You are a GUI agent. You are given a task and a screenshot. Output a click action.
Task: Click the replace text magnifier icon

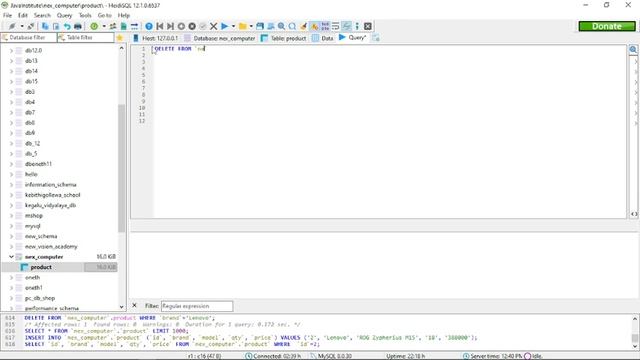[292, 26]
